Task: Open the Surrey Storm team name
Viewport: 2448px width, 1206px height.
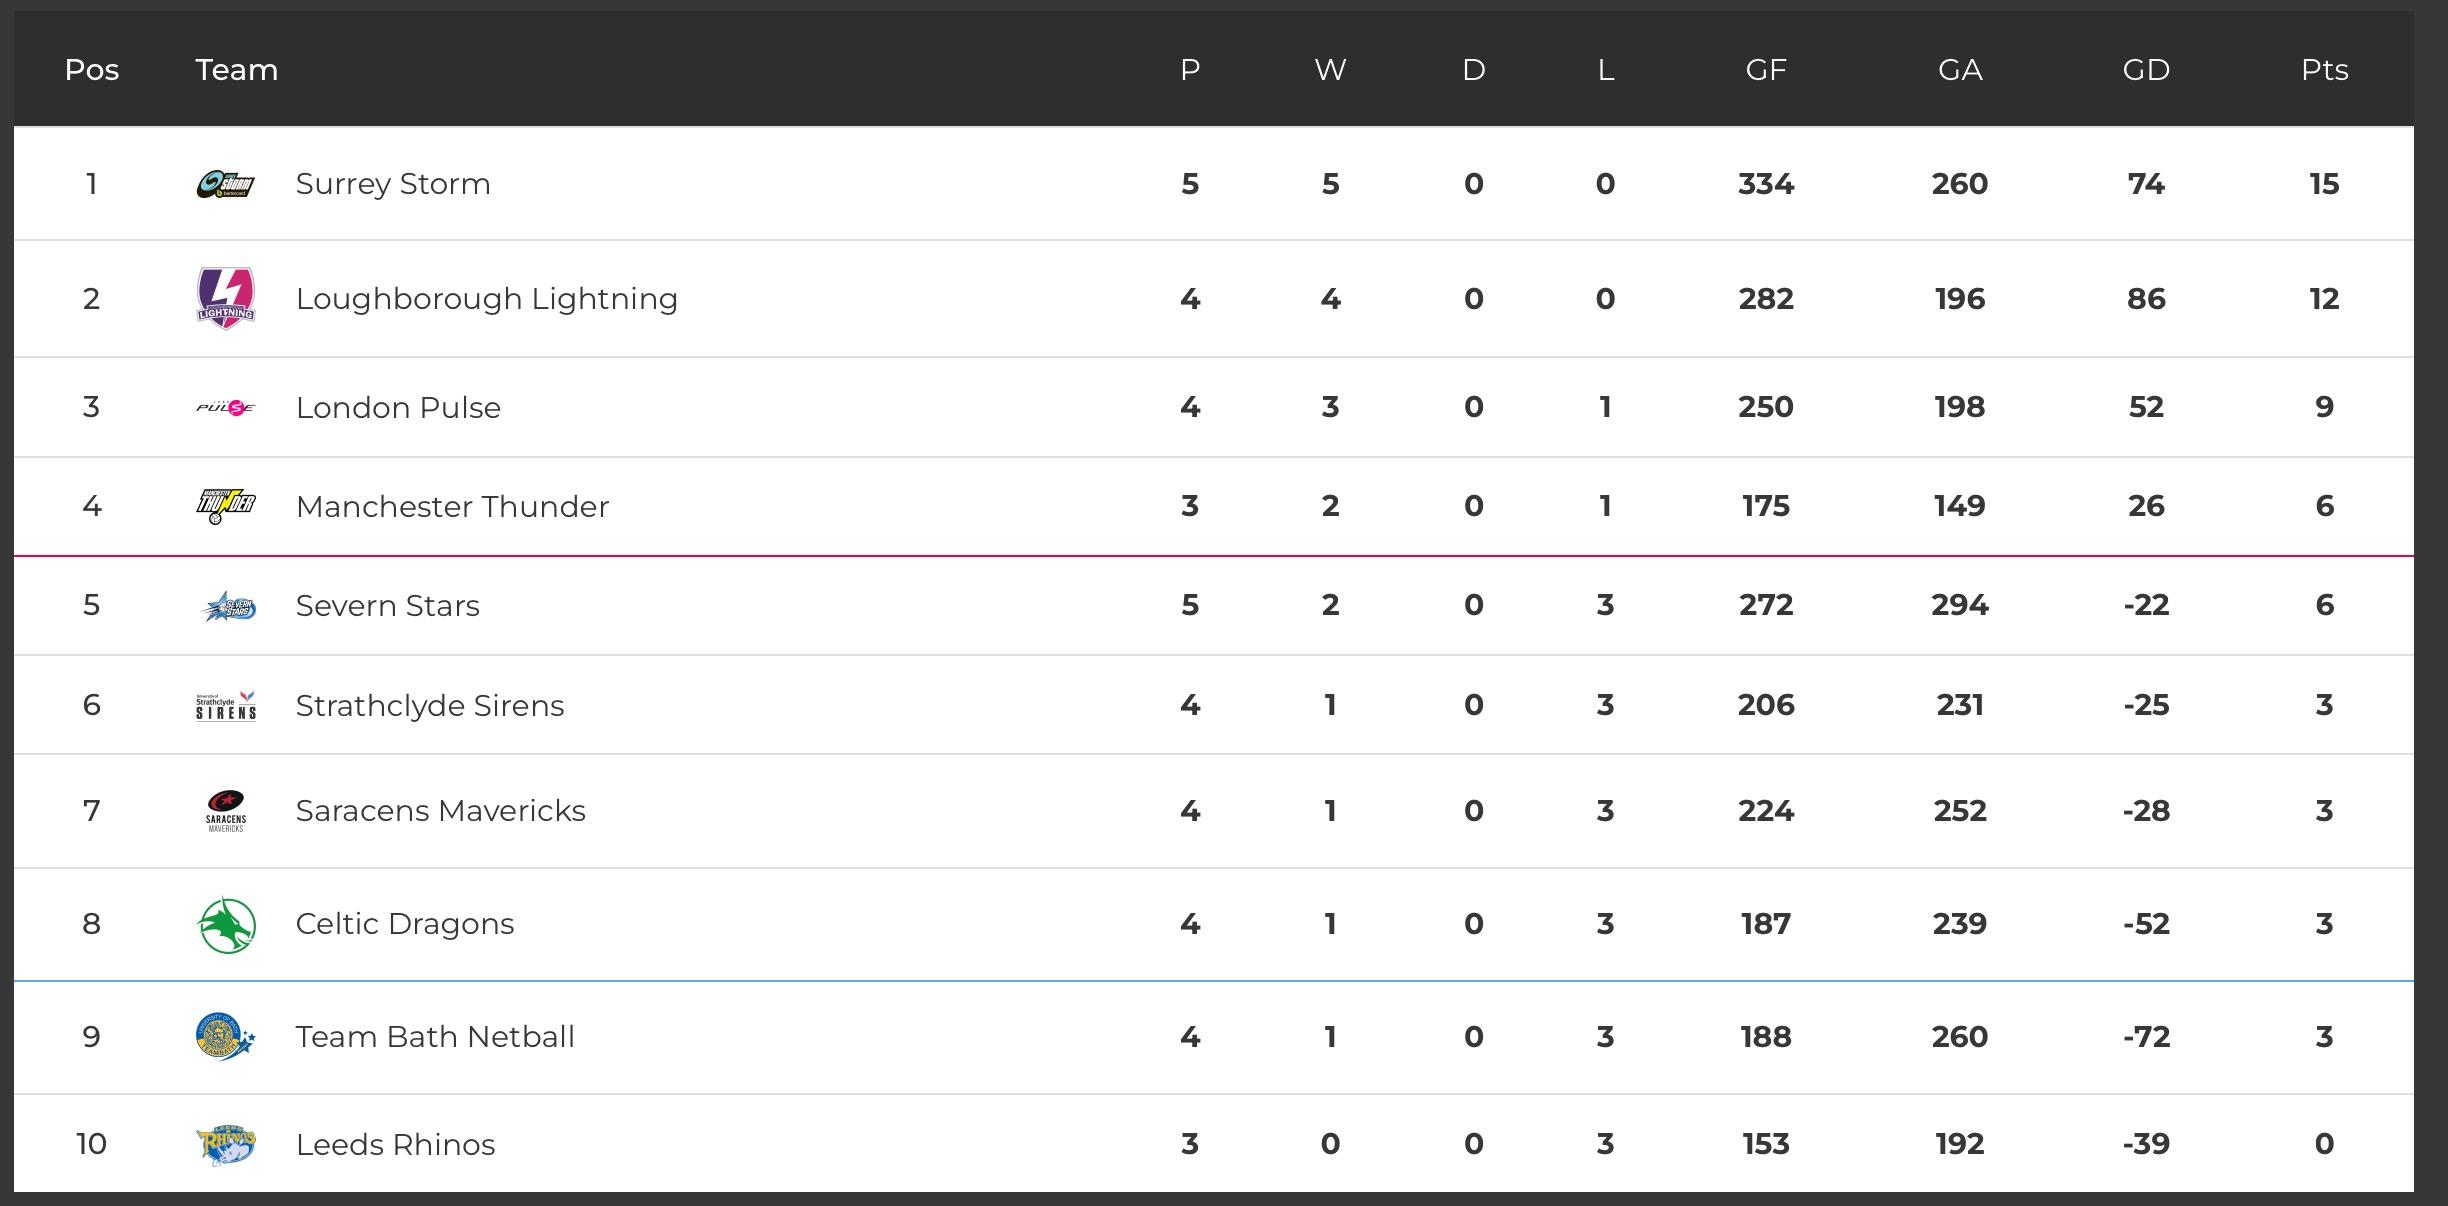Action: point(393,184)
